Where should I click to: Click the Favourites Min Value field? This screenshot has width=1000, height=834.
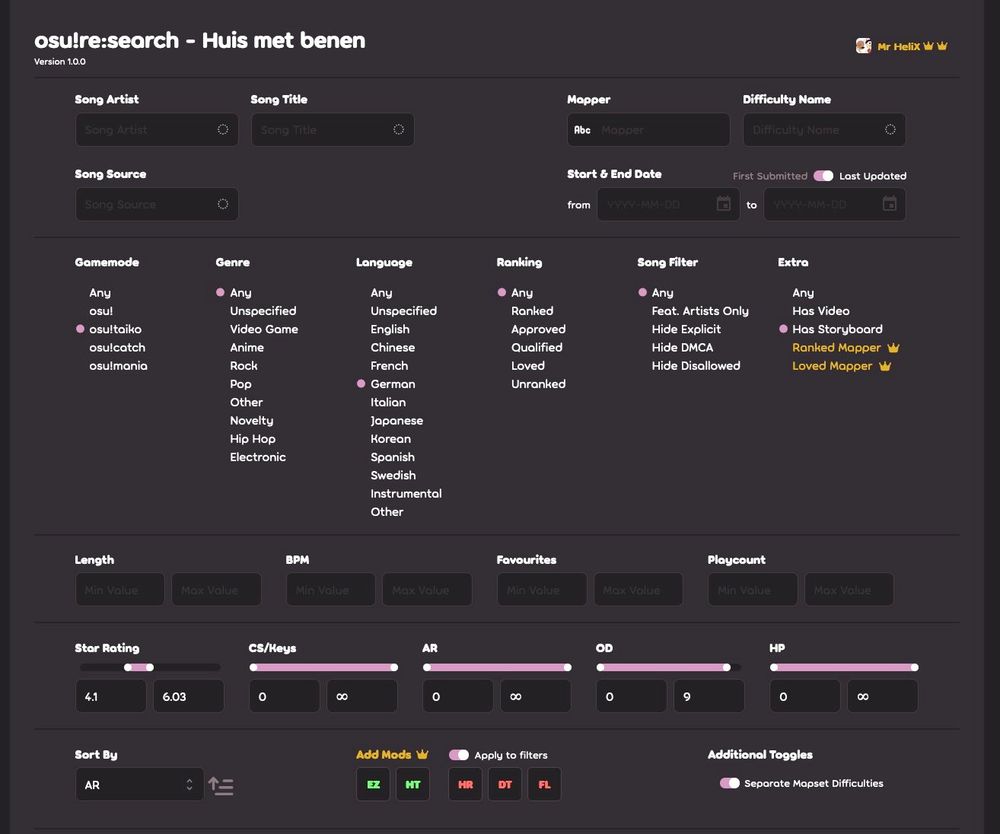pyautogui.click(x=542, y=590)
